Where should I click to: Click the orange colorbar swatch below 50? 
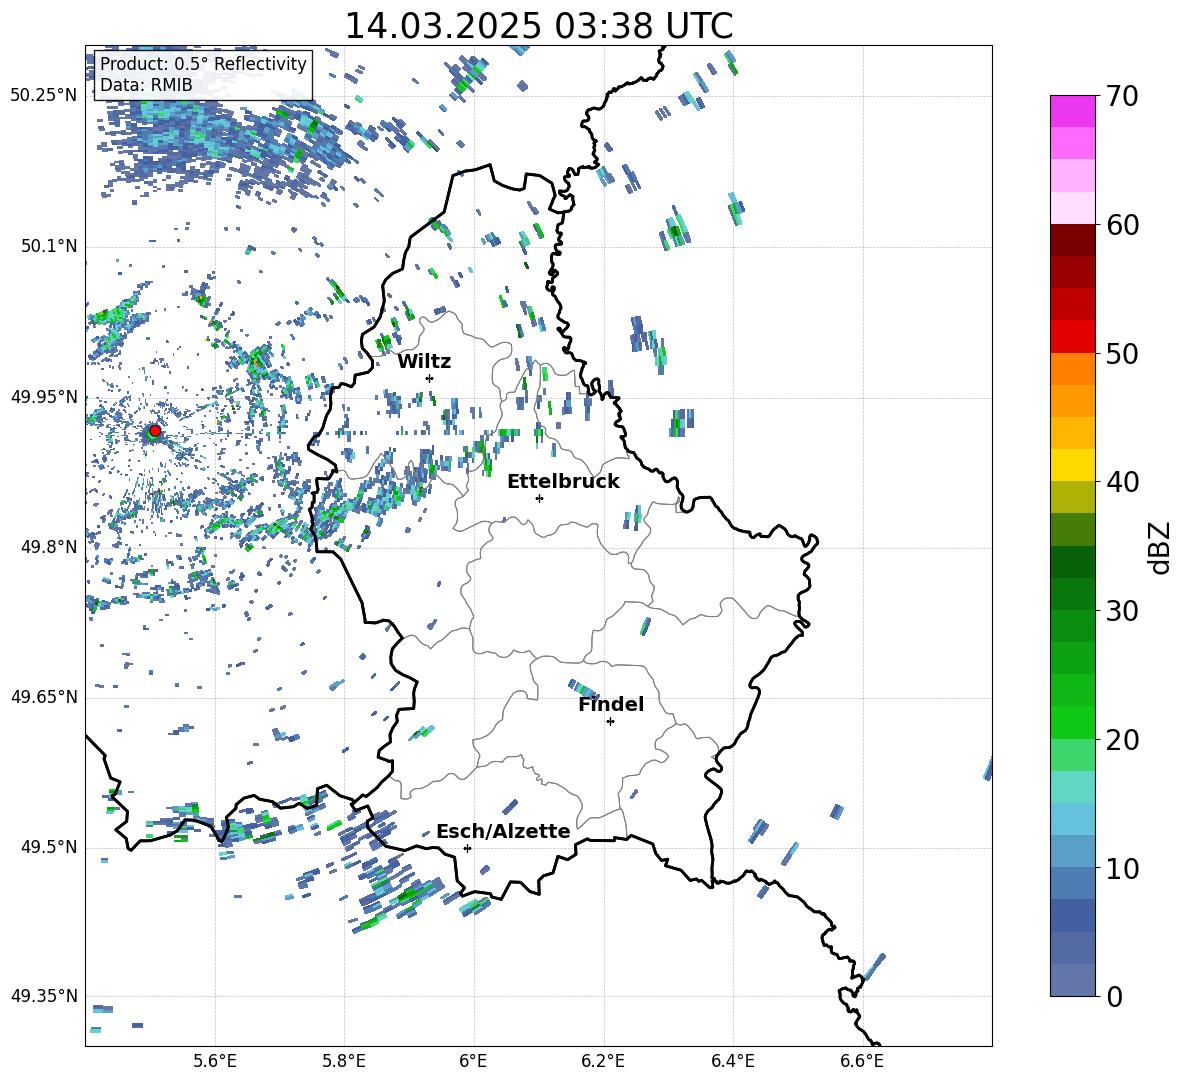1072,368
